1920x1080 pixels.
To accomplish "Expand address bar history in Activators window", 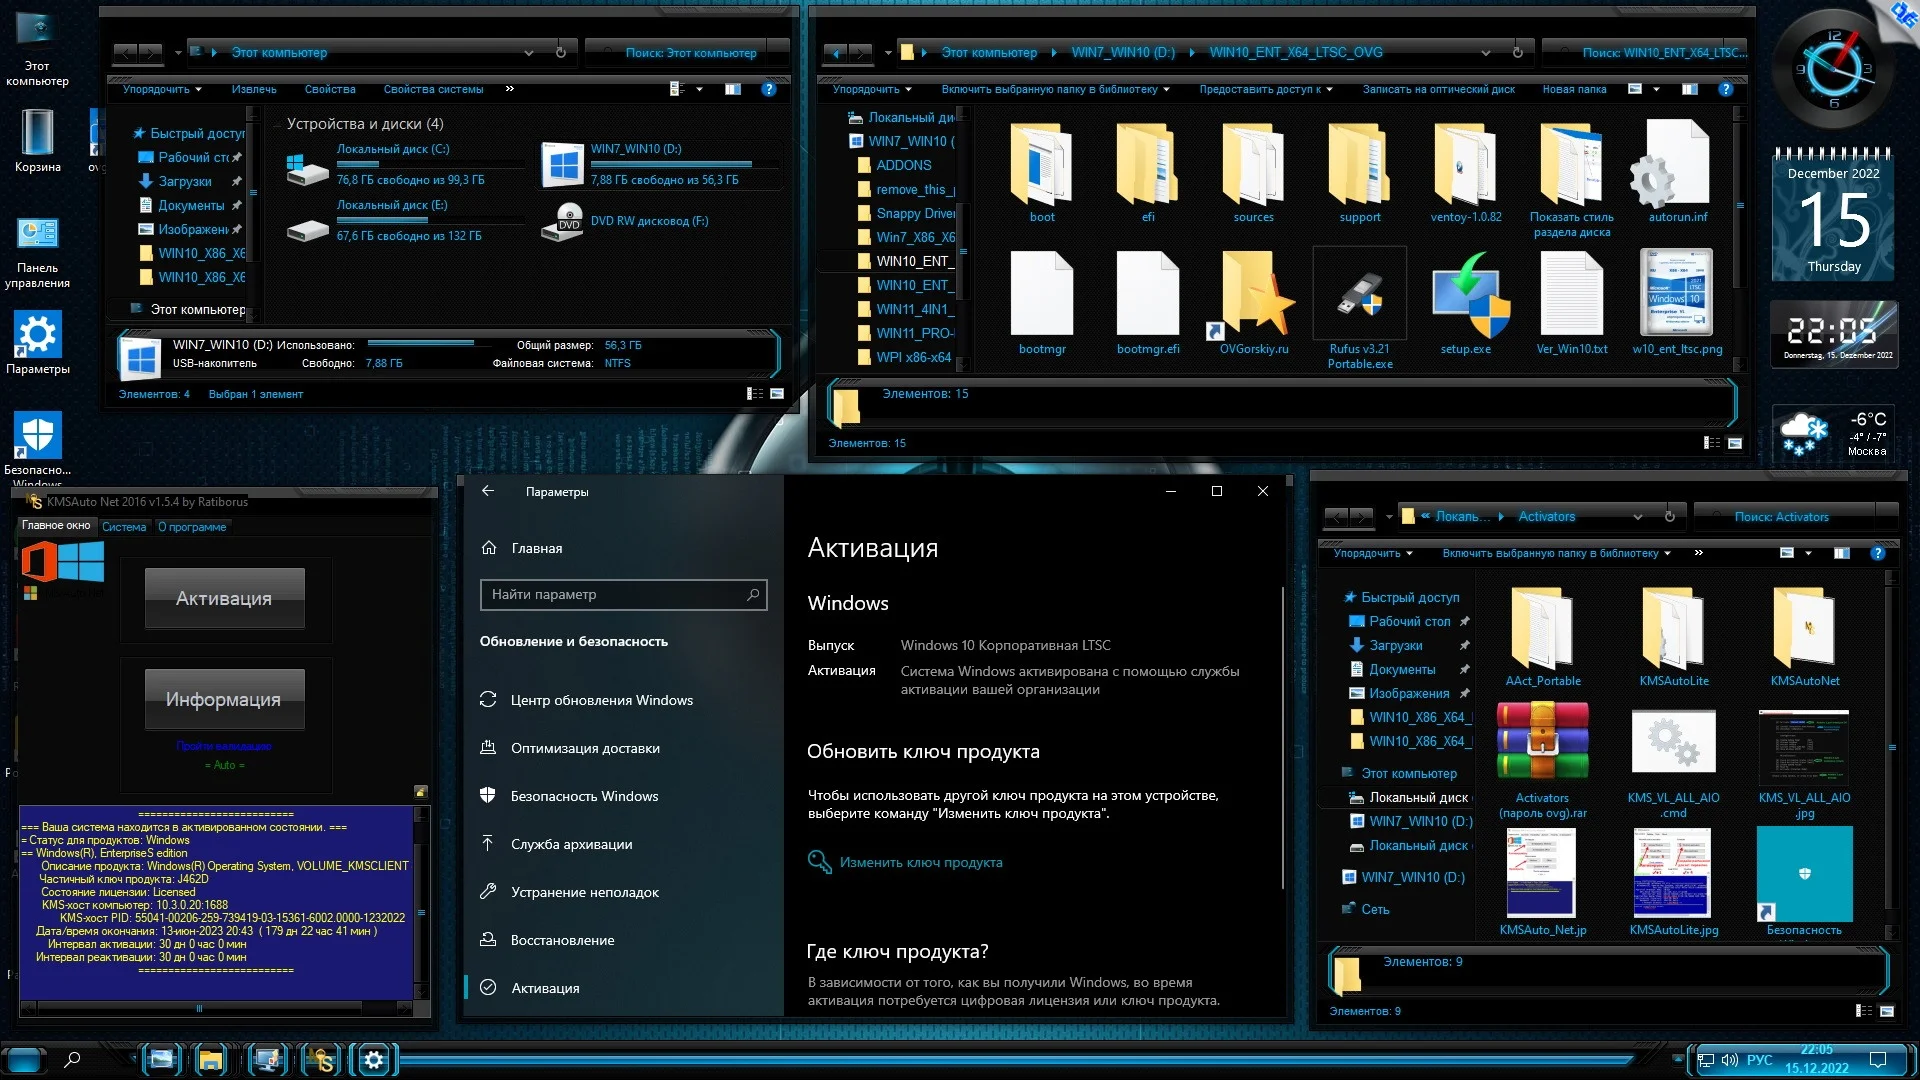I will pyautogui.click(x=1637, y=517).
